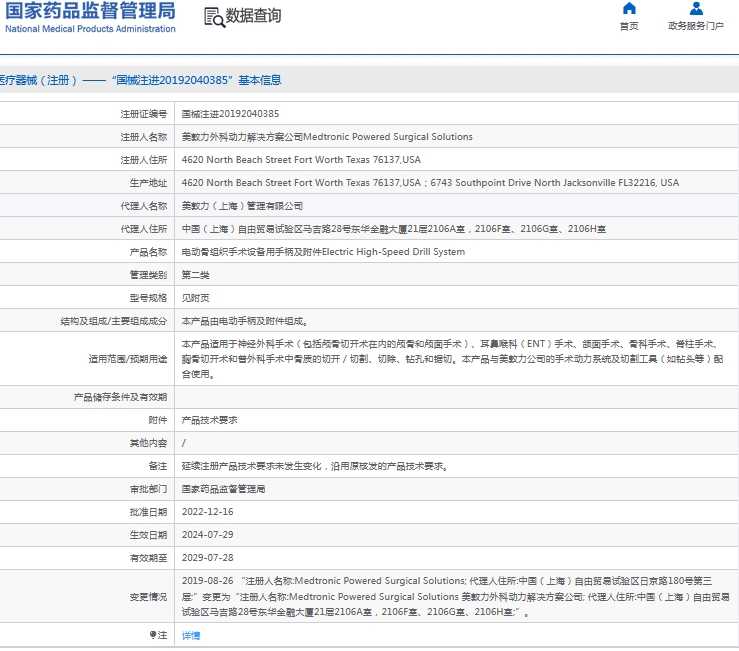Click the 数据查询 magnifier document icon

(x=214, y=17)
